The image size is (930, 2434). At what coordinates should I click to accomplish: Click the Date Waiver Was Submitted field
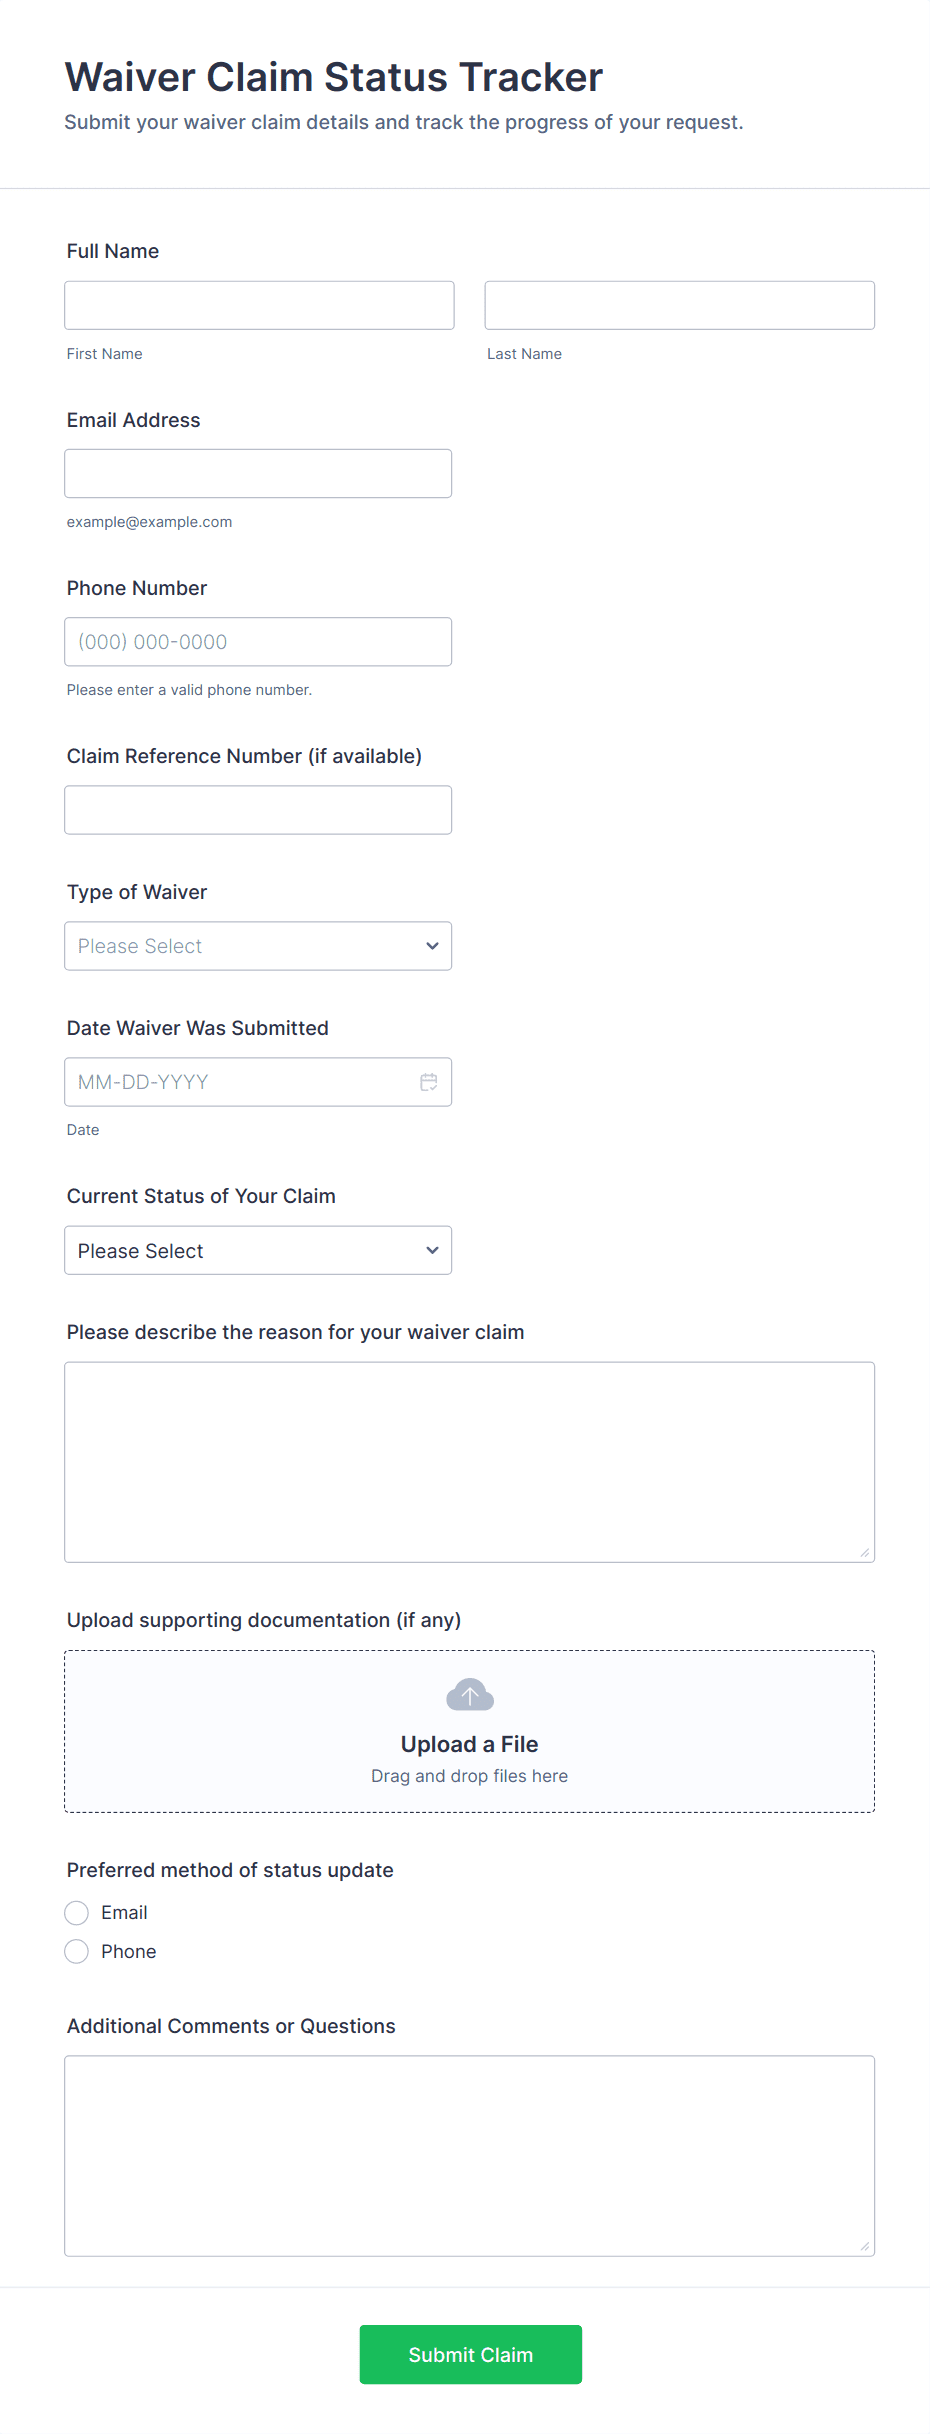(x=240, y=1082)
